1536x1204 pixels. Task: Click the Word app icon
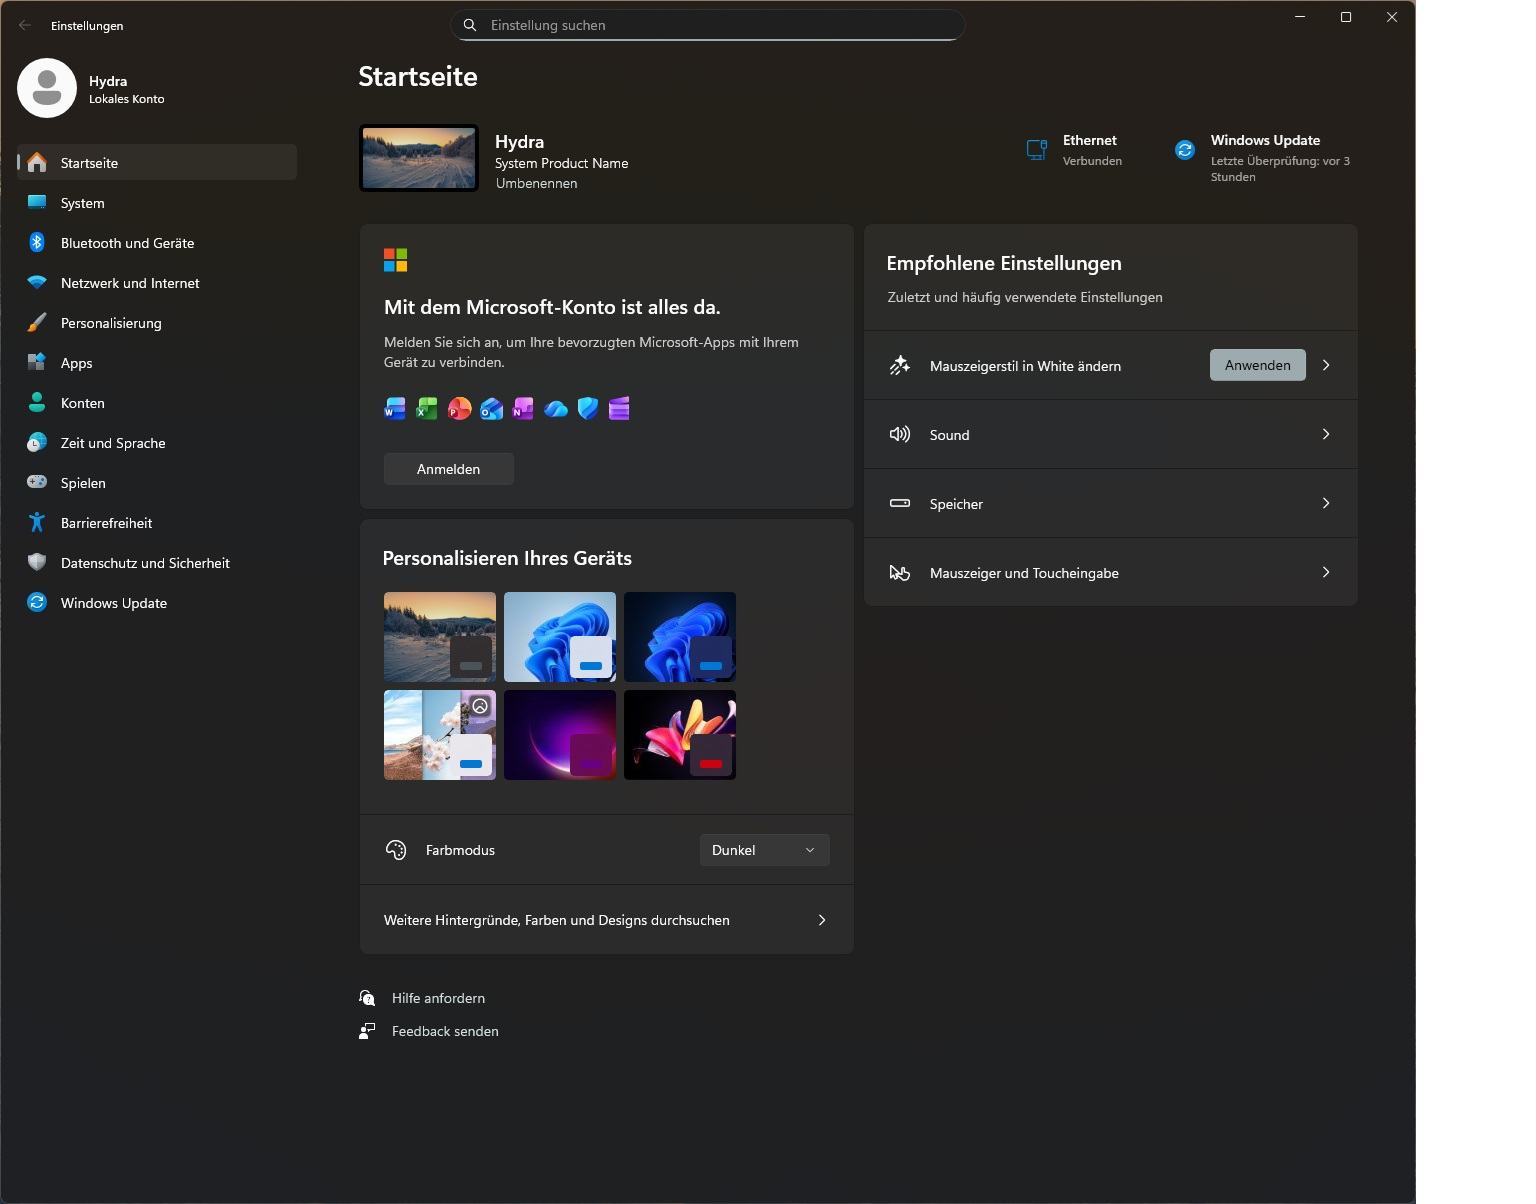point(395,408)
